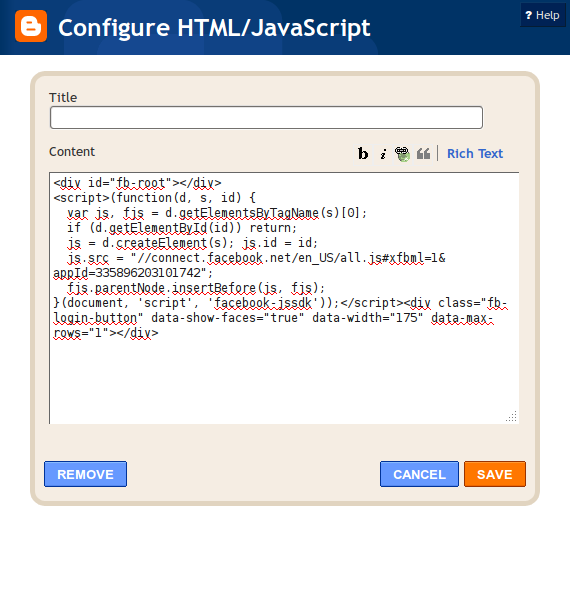
Task: Click the CANCEL button
Action: [x=419, y=474]
